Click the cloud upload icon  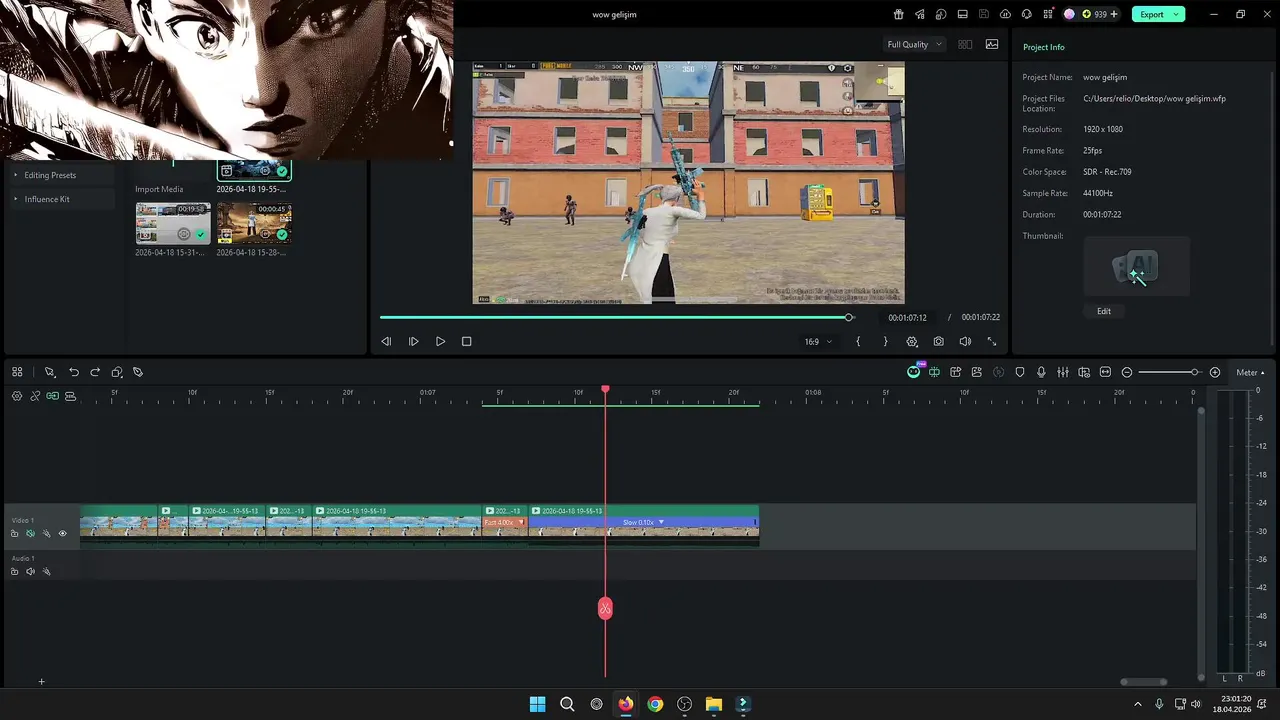coord(1005,14)
